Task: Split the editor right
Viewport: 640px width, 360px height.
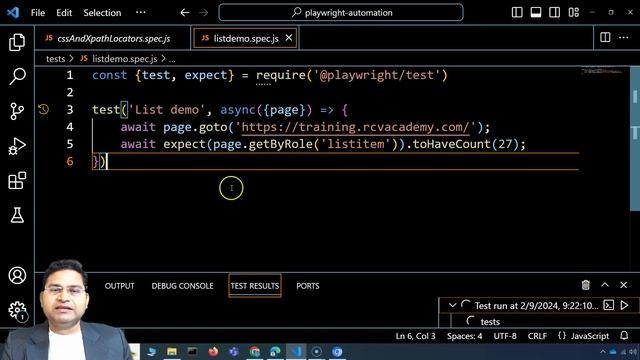Action: pos(605,38)
